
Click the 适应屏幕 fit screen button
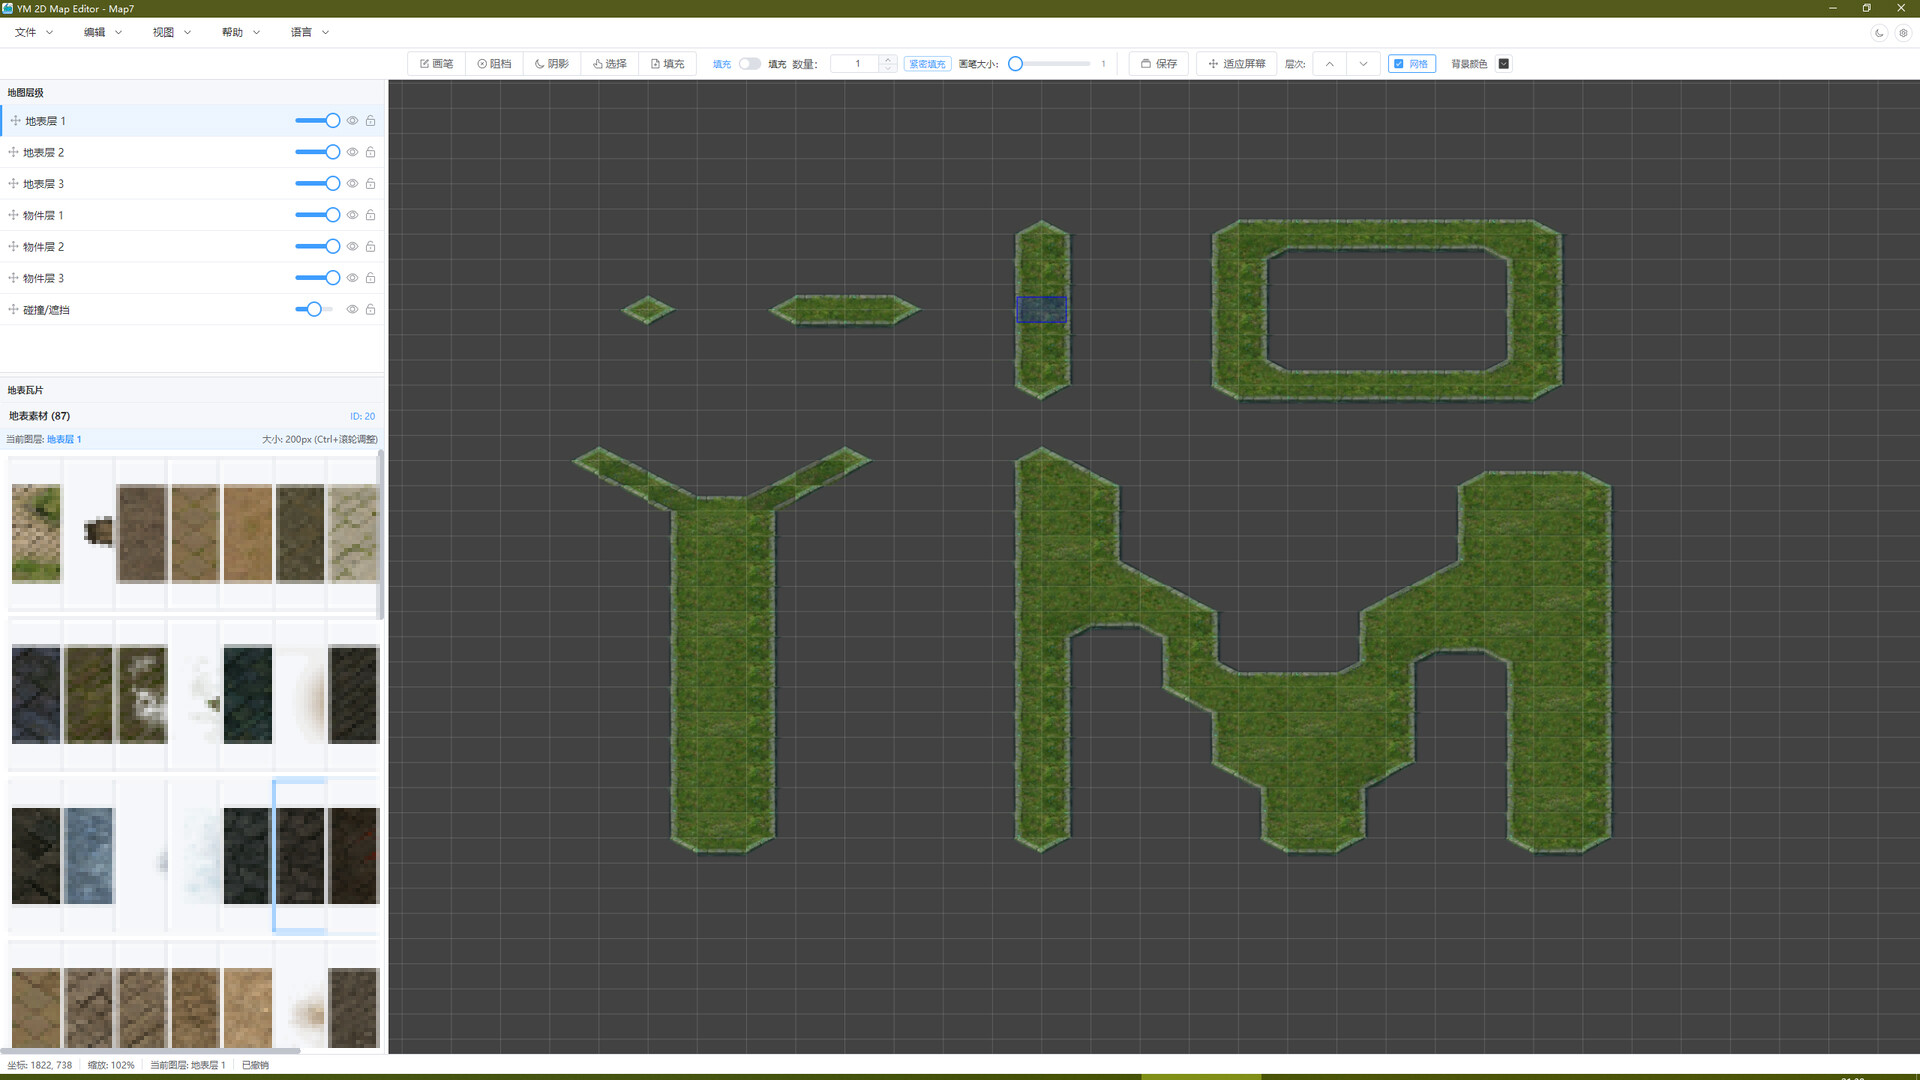(1236, 64)
